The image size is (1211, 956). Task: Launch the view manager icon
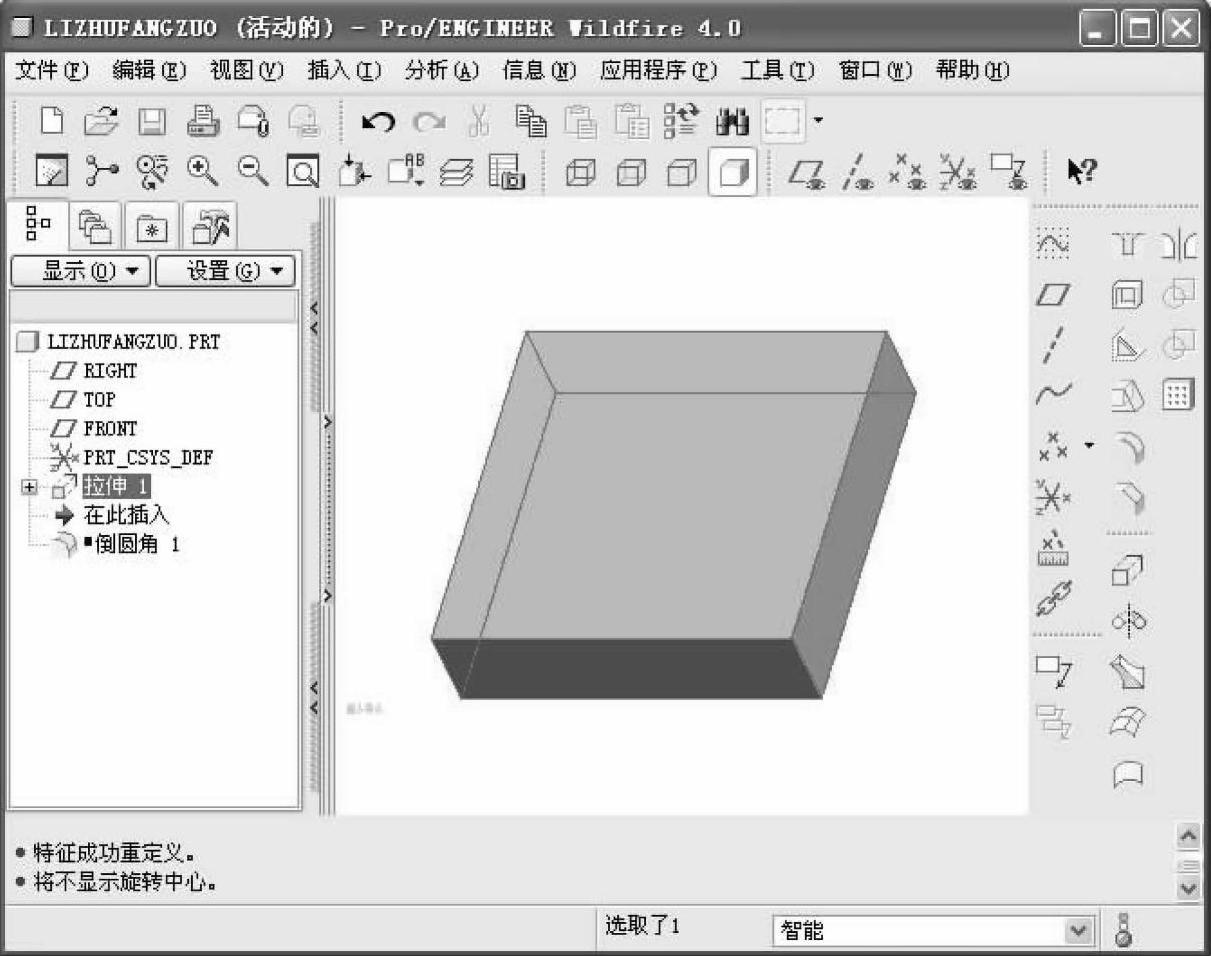click(x=507, y=173)
